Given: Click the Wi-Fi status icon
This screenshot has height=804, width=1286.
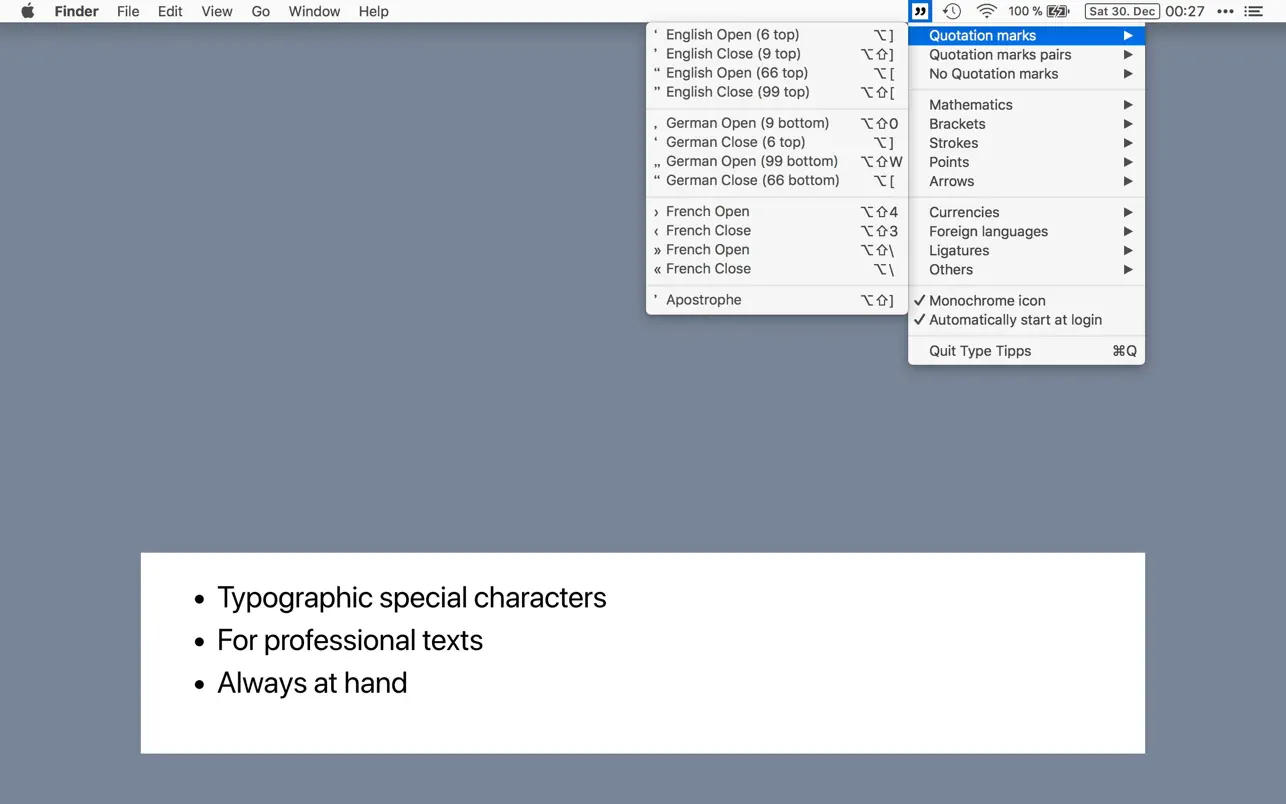Looking at the screenshot, I should (986, 11).
